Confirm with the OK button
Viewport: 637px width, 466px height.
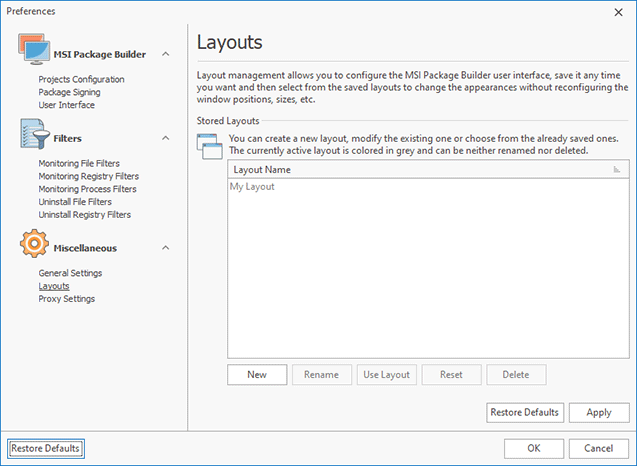534,449
